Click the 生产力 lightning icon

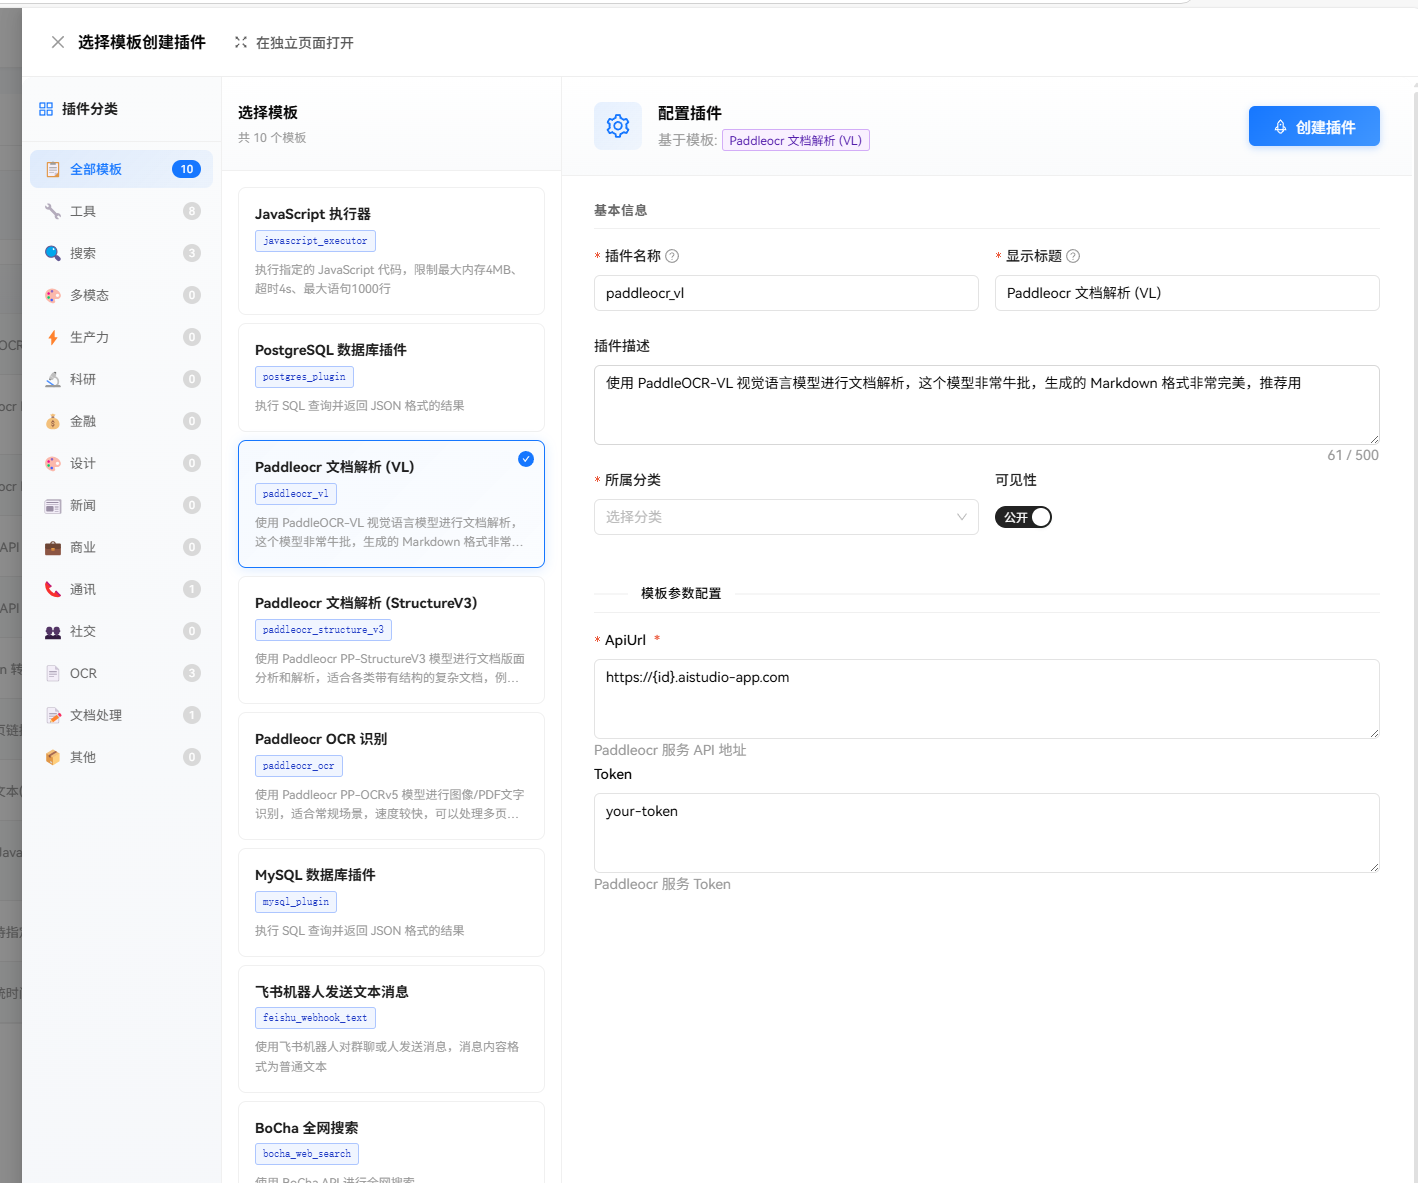click(53, 337)
